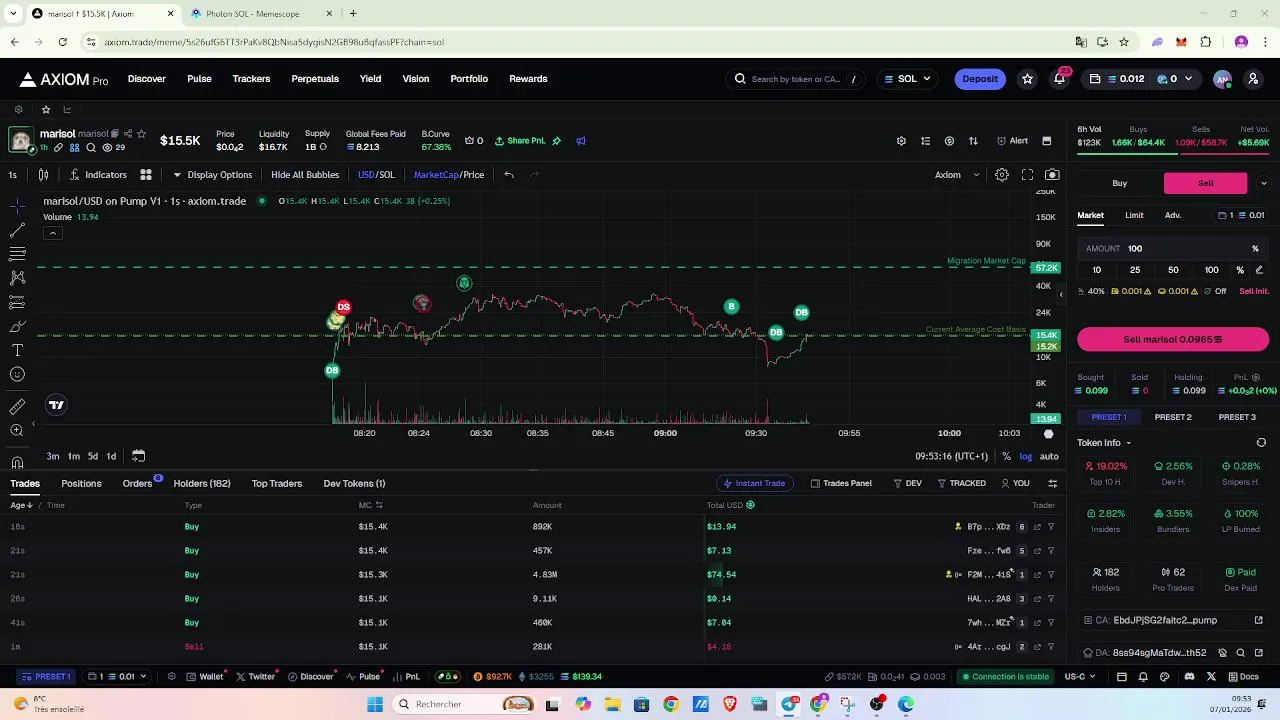Open the Pulse menu in the top navigation
Image resolution: width=1280 pixels, height=720 pixels.
199,79
